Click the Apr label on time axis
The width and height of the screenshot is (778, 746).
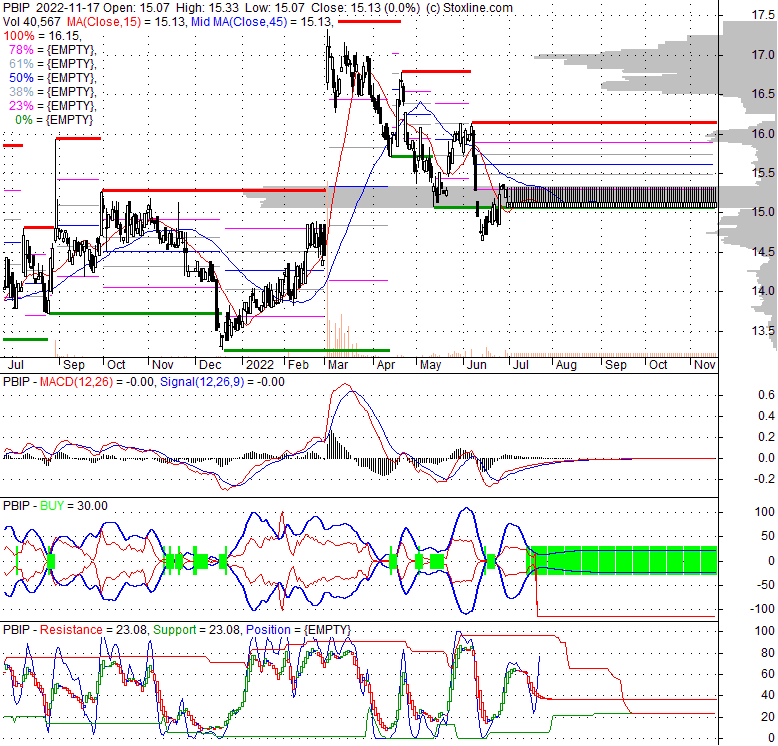tap(386, 365)
